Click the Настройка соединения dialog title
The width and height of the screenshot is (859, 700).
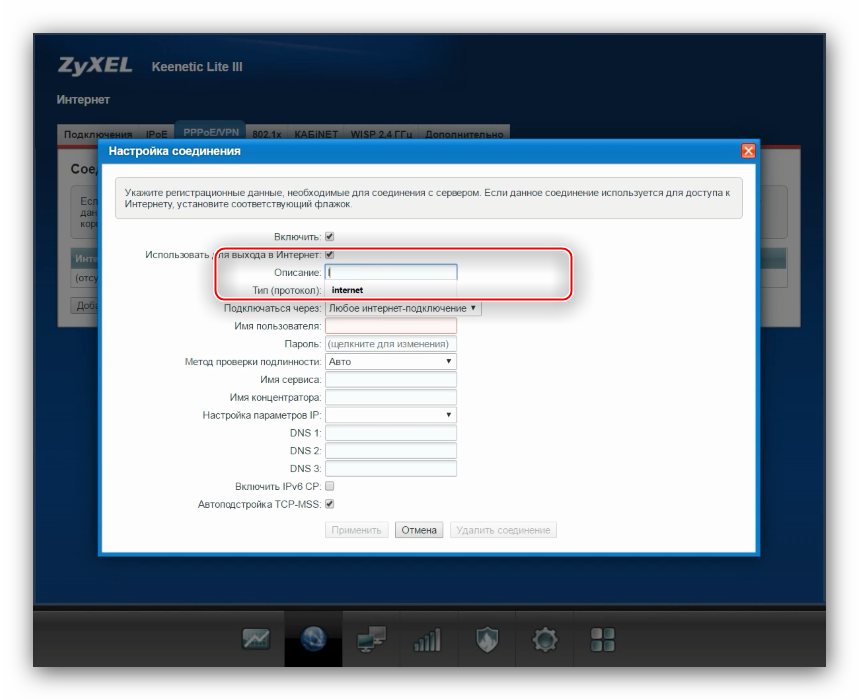(175, 151)
